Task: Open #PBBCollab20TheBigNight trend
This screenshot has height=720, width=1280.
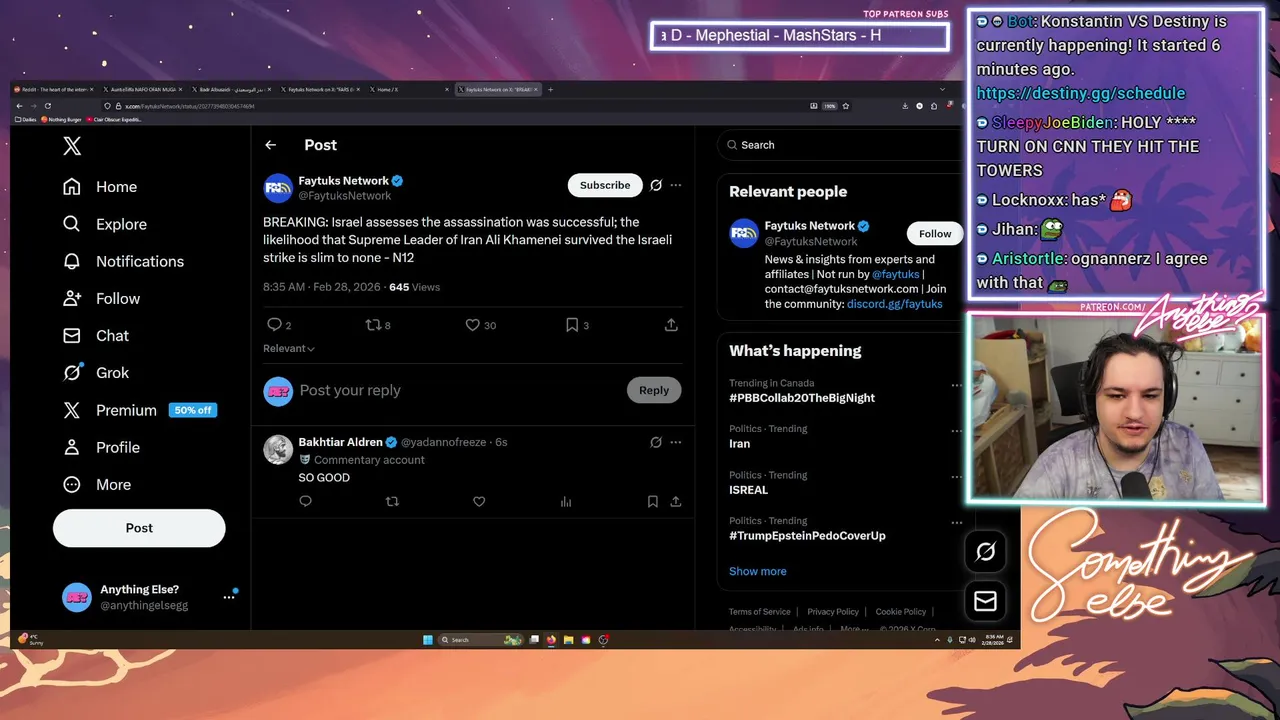Action: (x=802, y=398)
